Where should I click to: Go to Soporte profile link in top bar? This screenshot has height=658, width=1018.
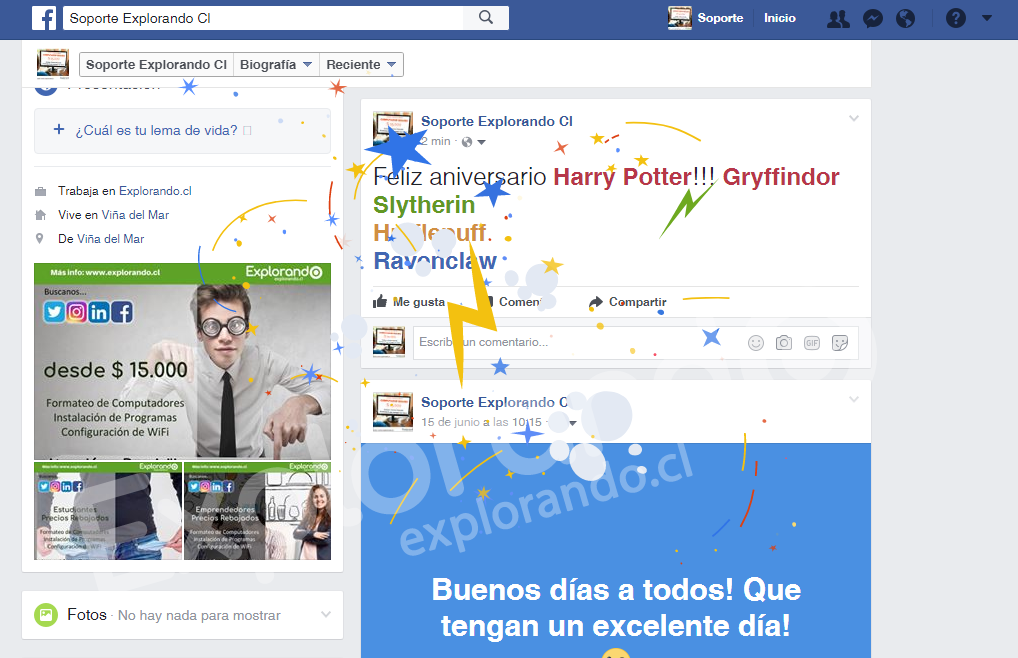tap(720, 18)
